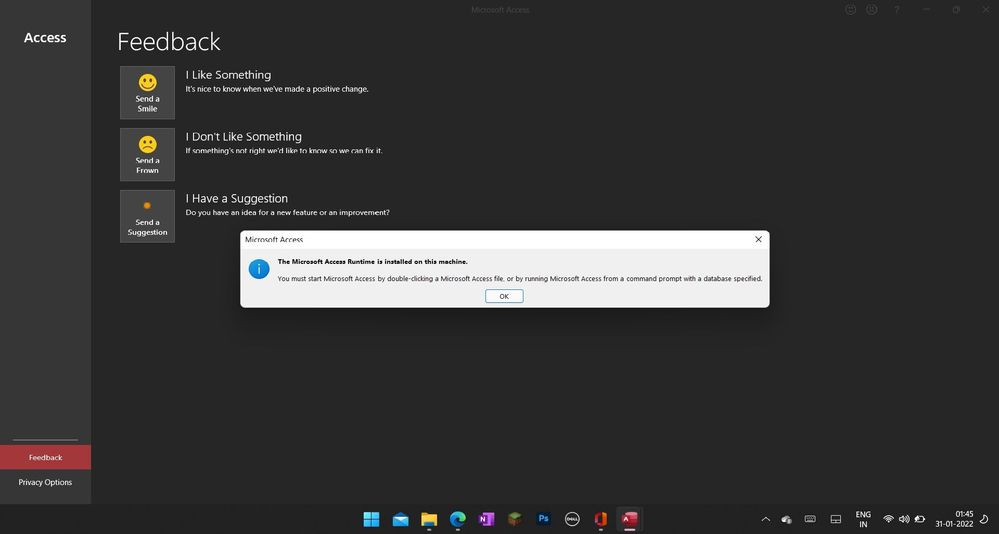The width and height of the screenshot is (999, 534).
Task: Open File Explorer from the taskbar
Action: [x=429, y=519]
